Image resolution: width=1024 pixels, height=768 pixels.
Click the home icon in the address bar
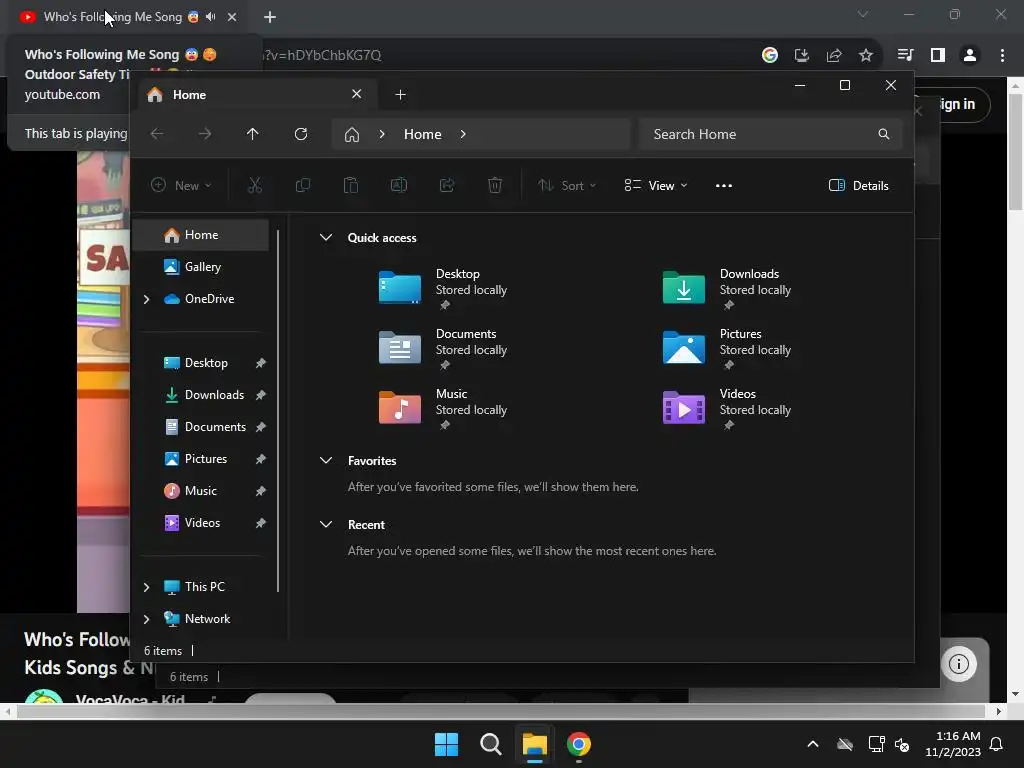click(x=352, y=135)
